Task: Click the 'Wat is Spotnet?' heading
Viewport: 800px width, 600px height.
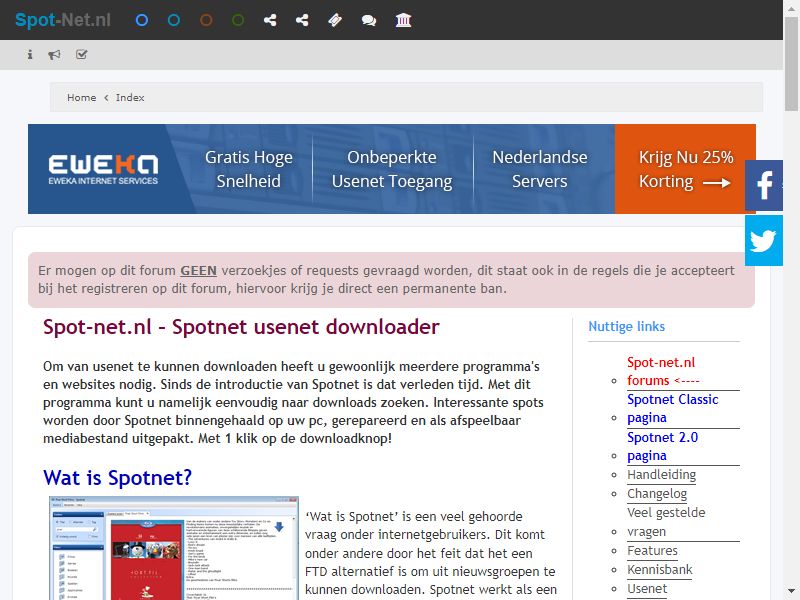Action: (x=117, y=478)
